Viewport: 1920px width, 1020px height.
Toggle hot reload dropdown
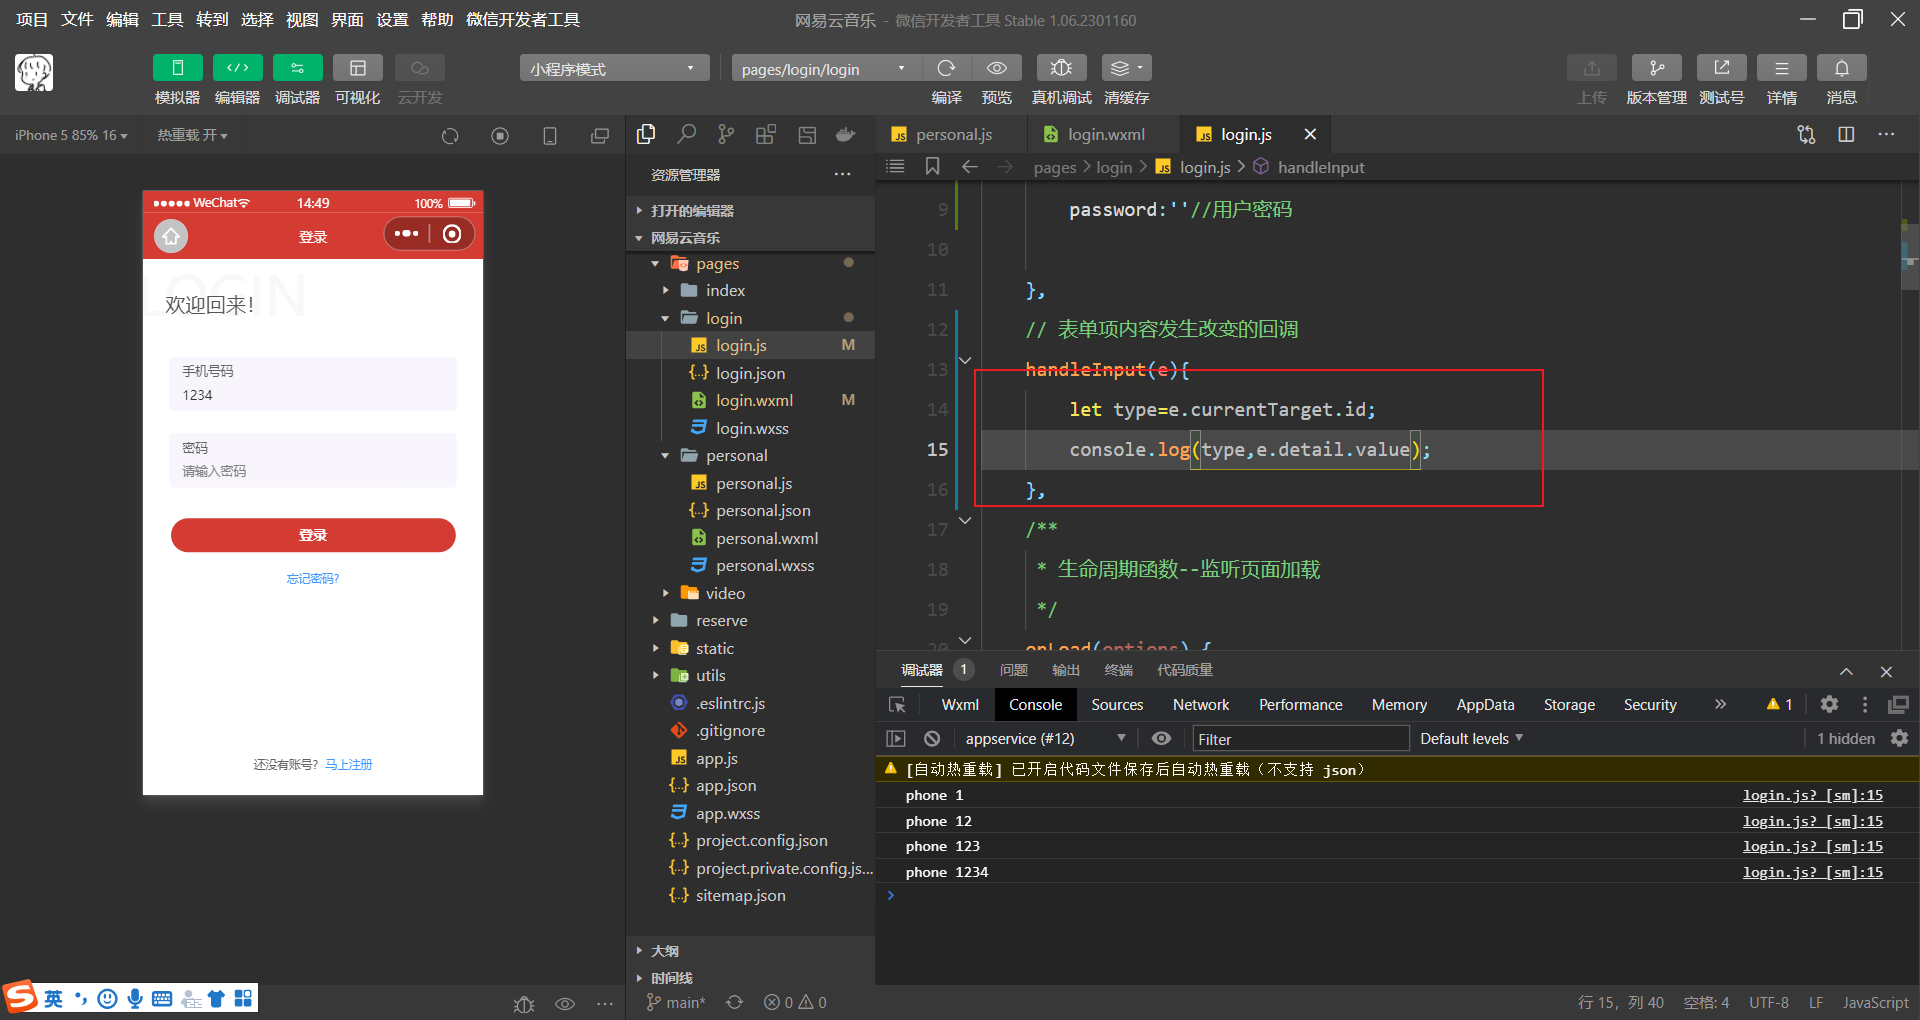[x=192, y=135]
